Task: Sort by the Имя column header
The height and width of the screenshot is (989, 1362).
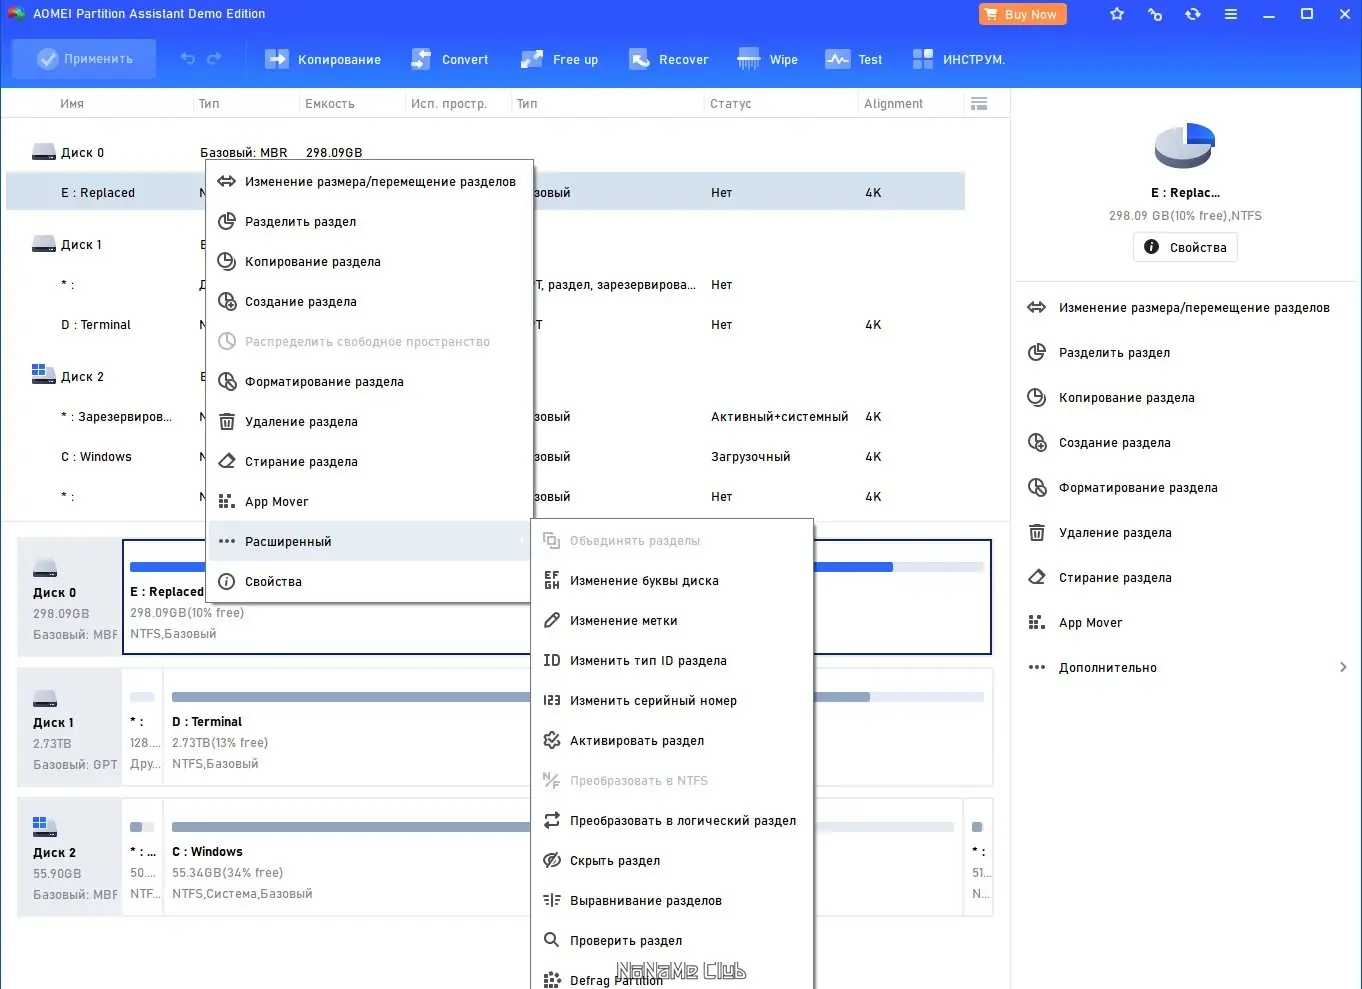Action: click(x=72, y=103)
